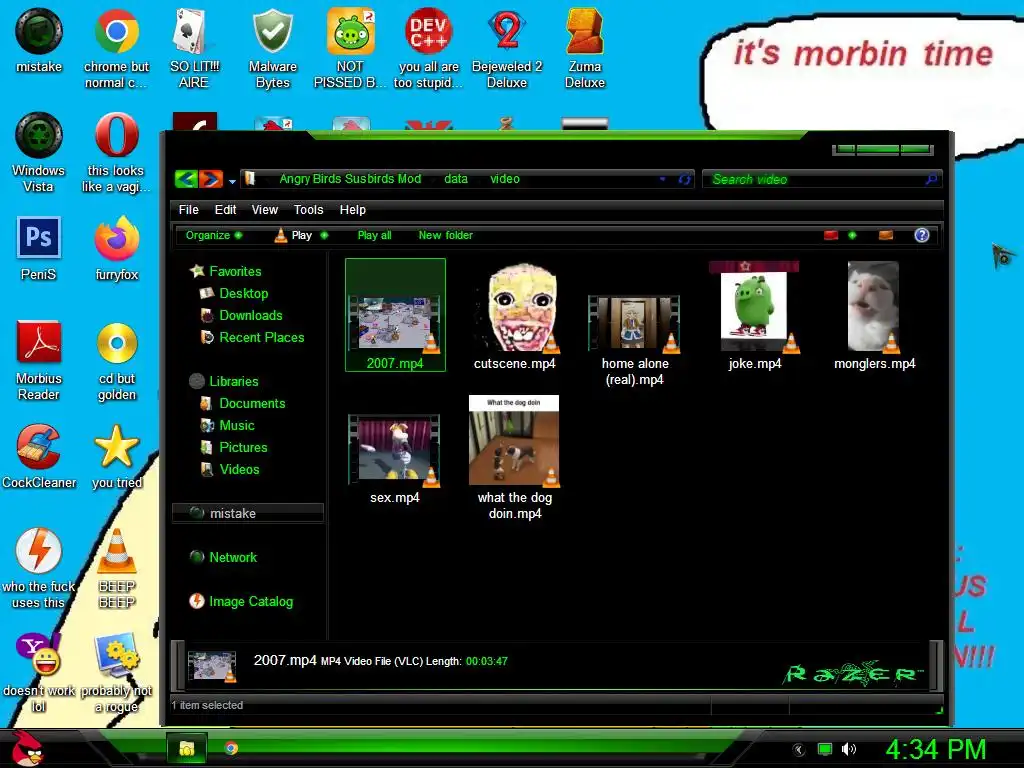
Task: Open the Yahoo 'doesn't work lol' icon
Action: pos(39,673)
